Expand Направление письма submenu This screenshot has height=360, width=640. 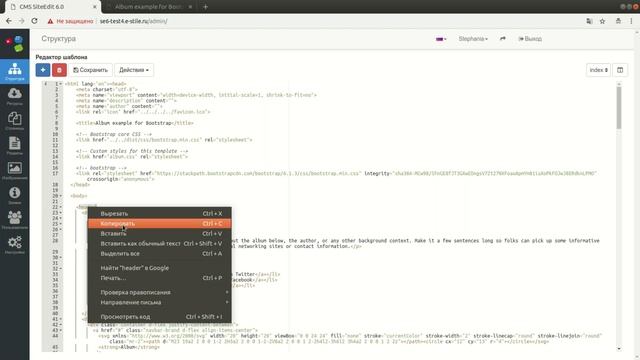[x=160, y=302]
